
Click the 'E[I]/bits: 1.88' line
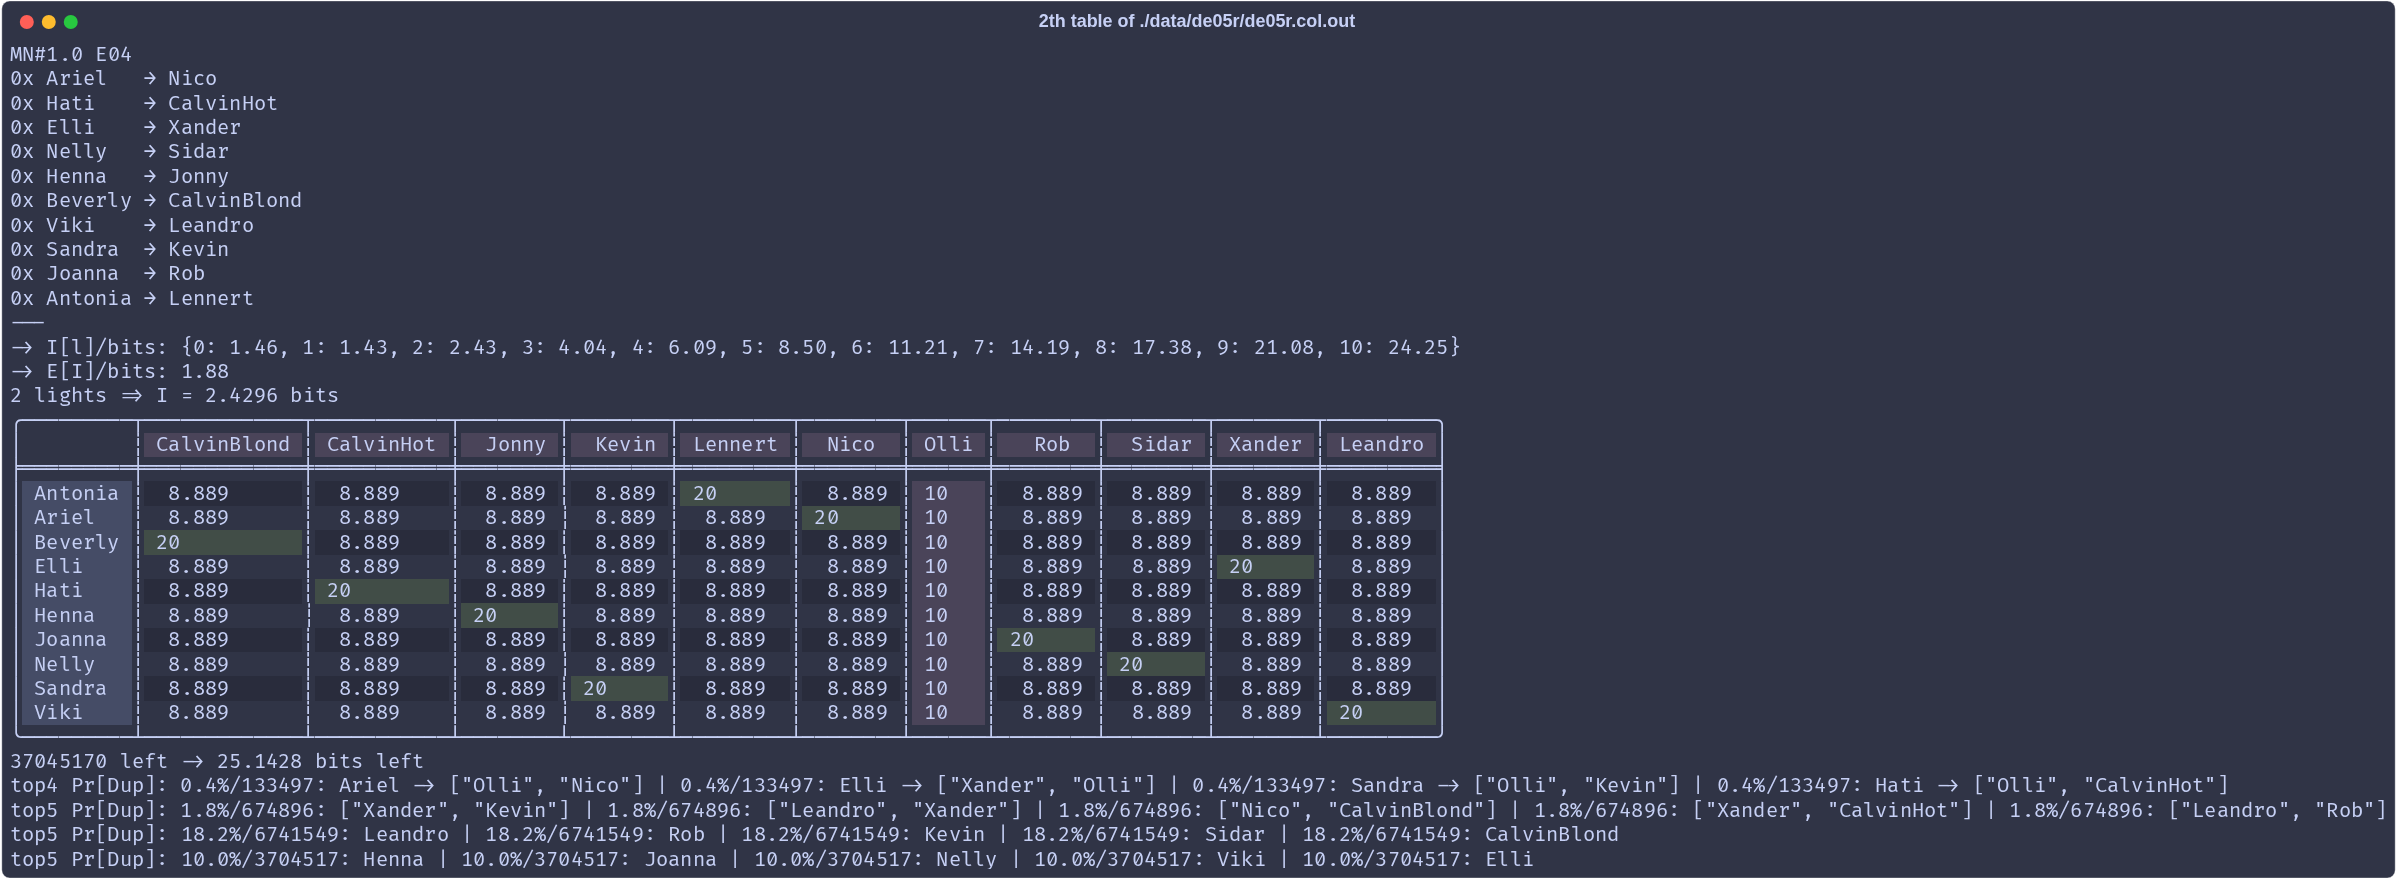coord(120,371)
